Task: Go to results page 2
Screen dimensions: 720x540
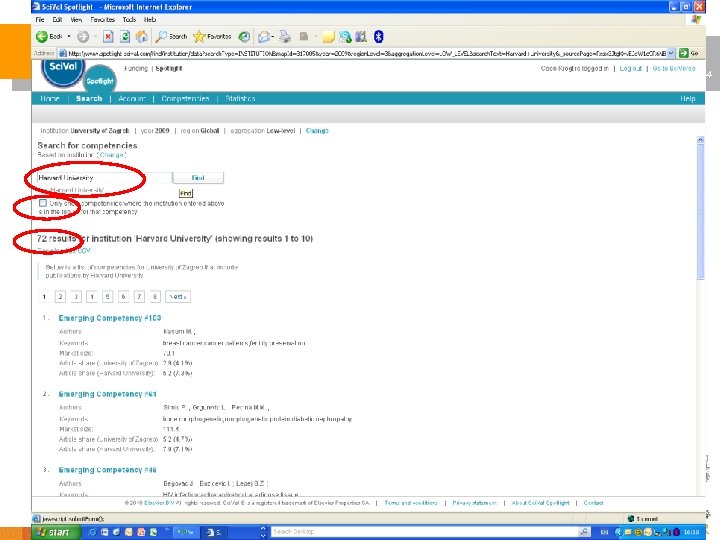Action: click(x=60, y=297)
